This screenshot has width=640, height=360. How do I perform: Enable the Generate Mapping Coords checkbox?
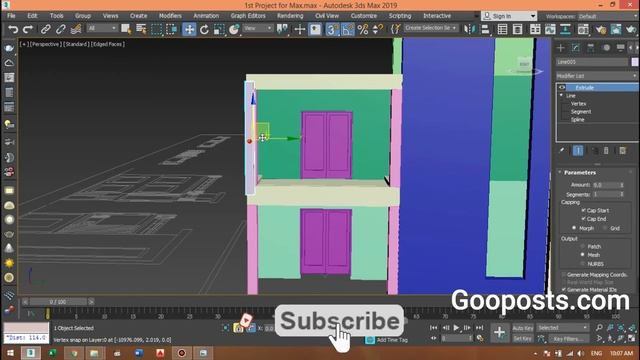pos(564,275)
